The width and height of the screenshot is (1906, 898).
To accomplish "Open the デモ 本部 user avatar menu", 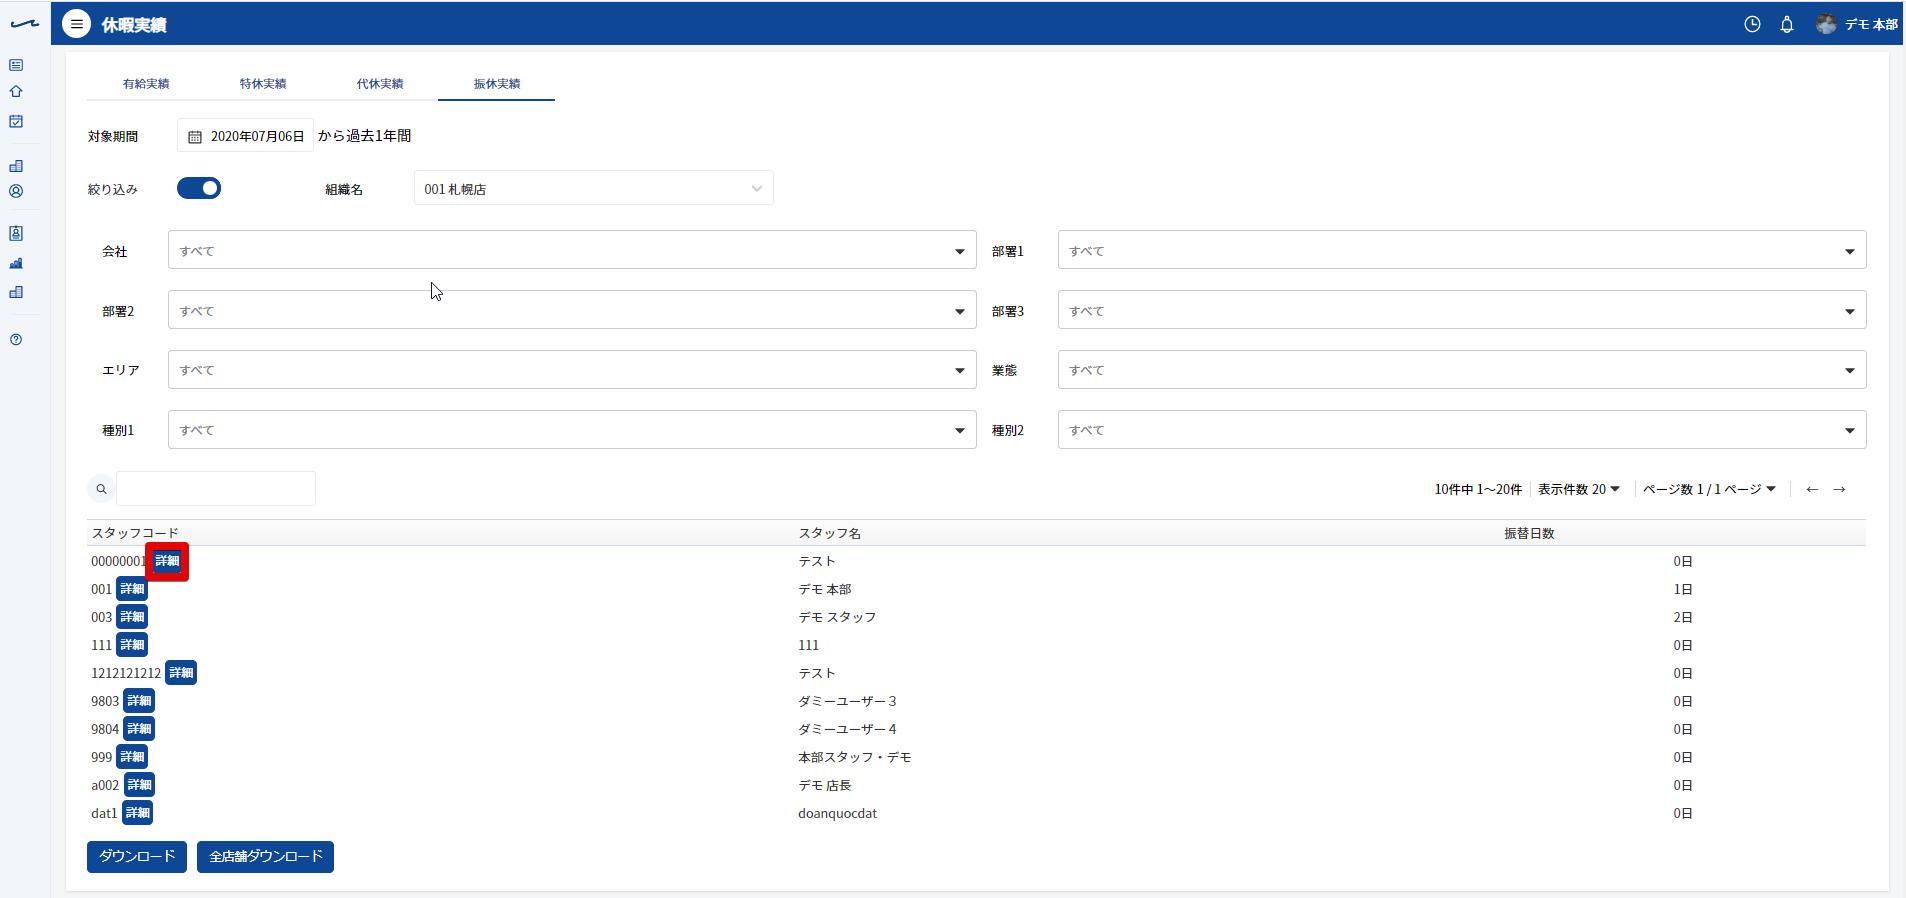I will [x=1857, y=24].
